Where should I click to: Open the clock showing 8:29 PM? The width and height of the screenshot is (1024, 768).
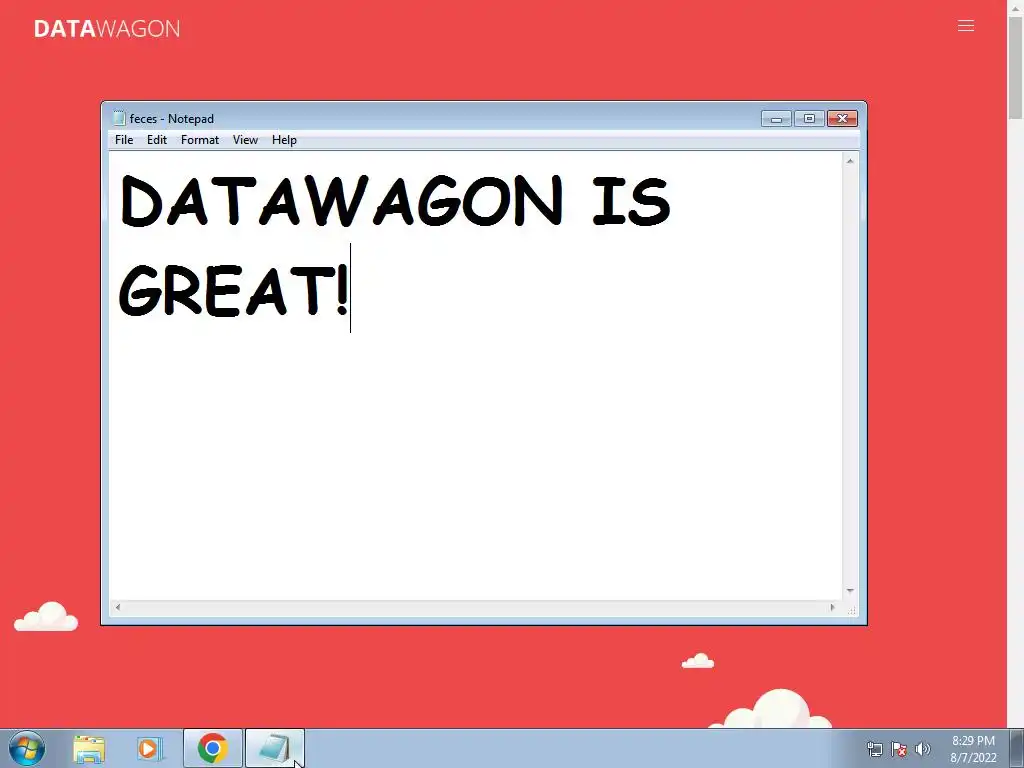pyautogui.click(x=973, y=749)
